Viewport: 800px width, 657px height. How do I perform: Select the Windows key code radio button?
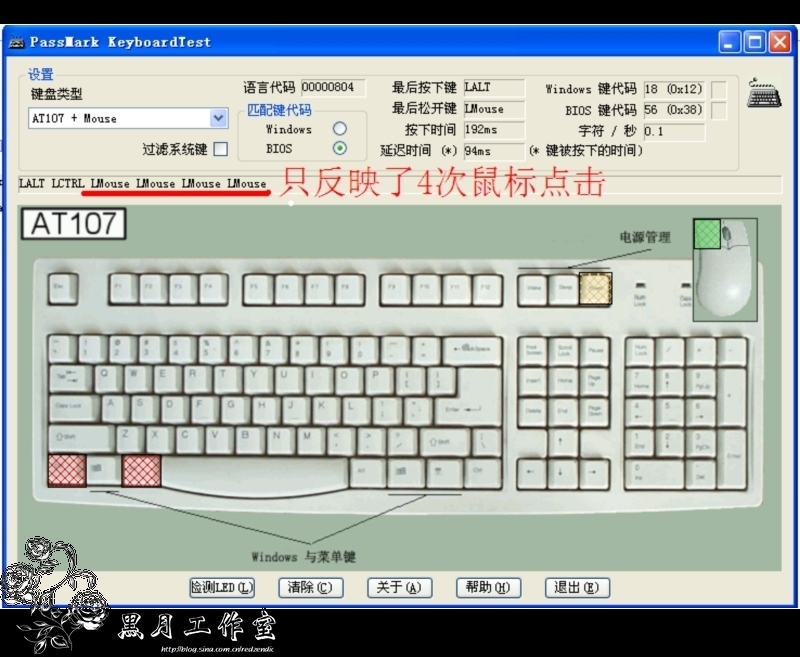click(339, 129)
